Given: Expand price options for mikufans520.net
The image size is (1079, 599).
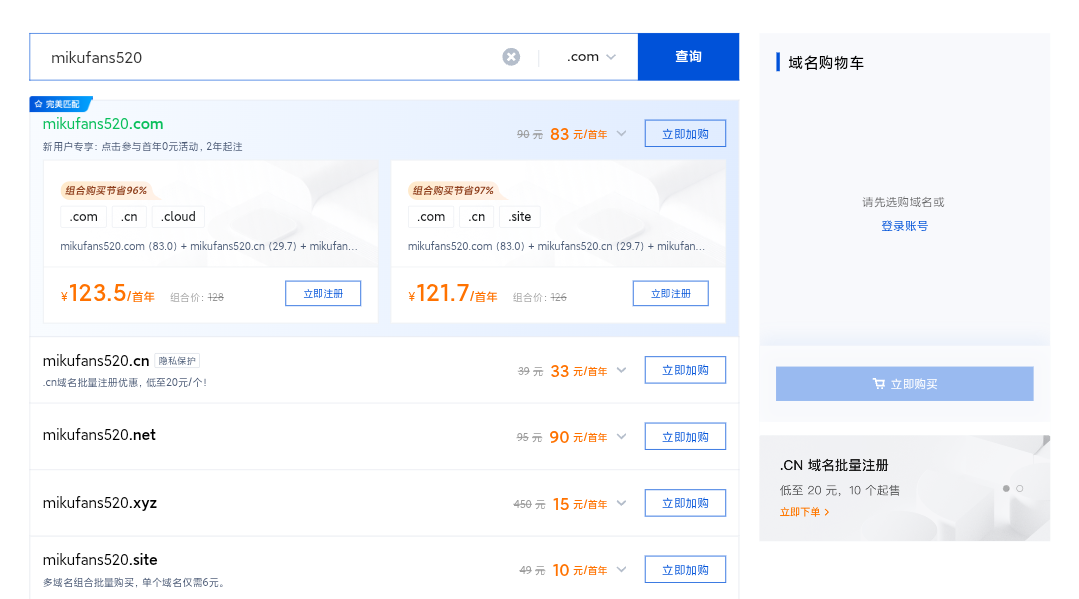Looking at the screenshot, I should [x=621, y=437].
